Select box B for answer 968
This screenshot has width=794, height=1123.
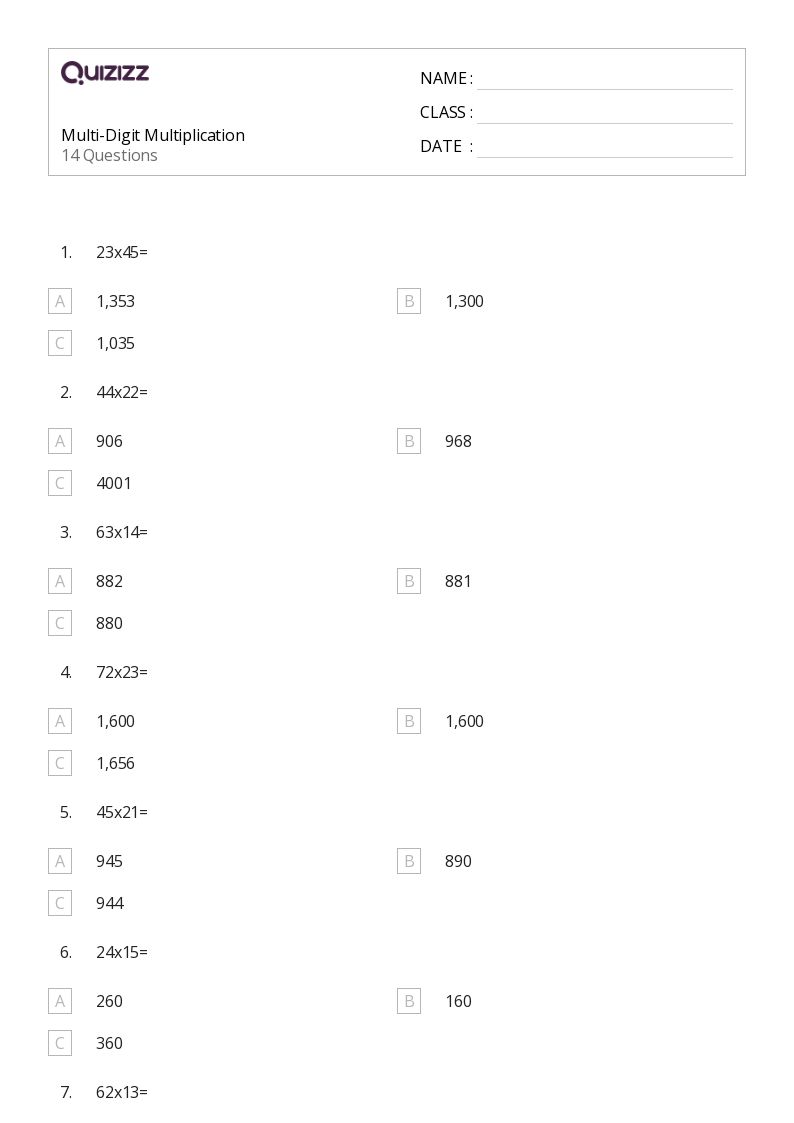[x=409, y=441]
